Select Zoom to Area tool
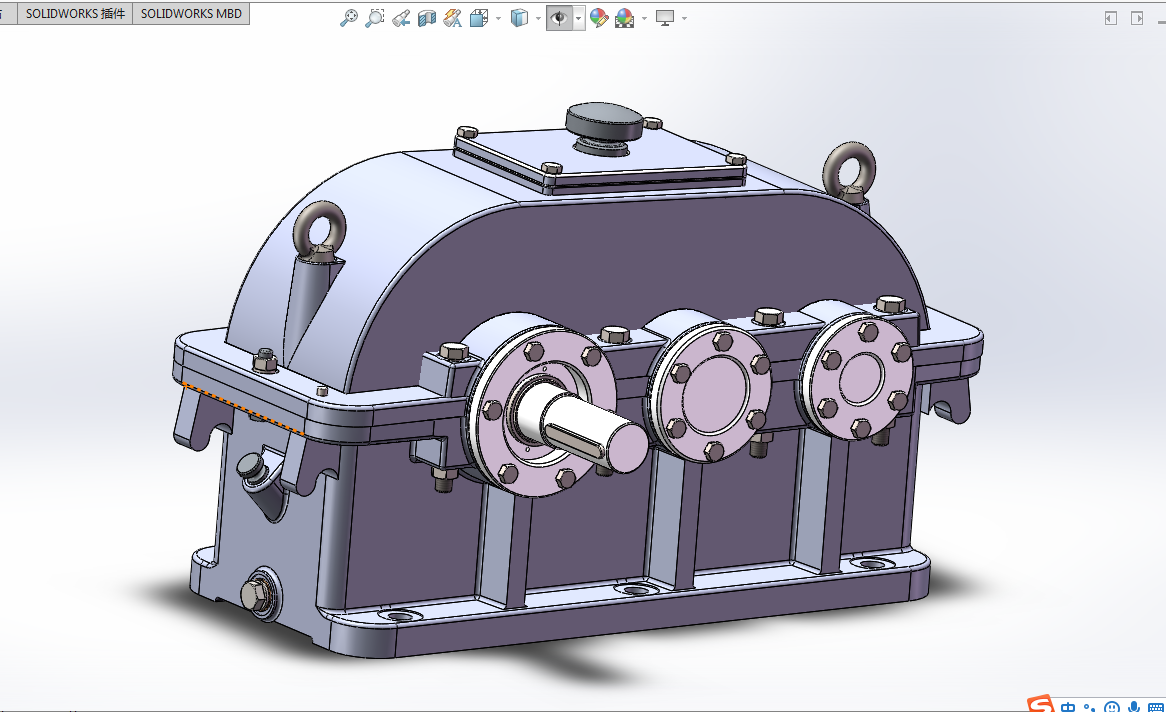1166x712 pixels. pyautogui.click(x=374, y=18)
